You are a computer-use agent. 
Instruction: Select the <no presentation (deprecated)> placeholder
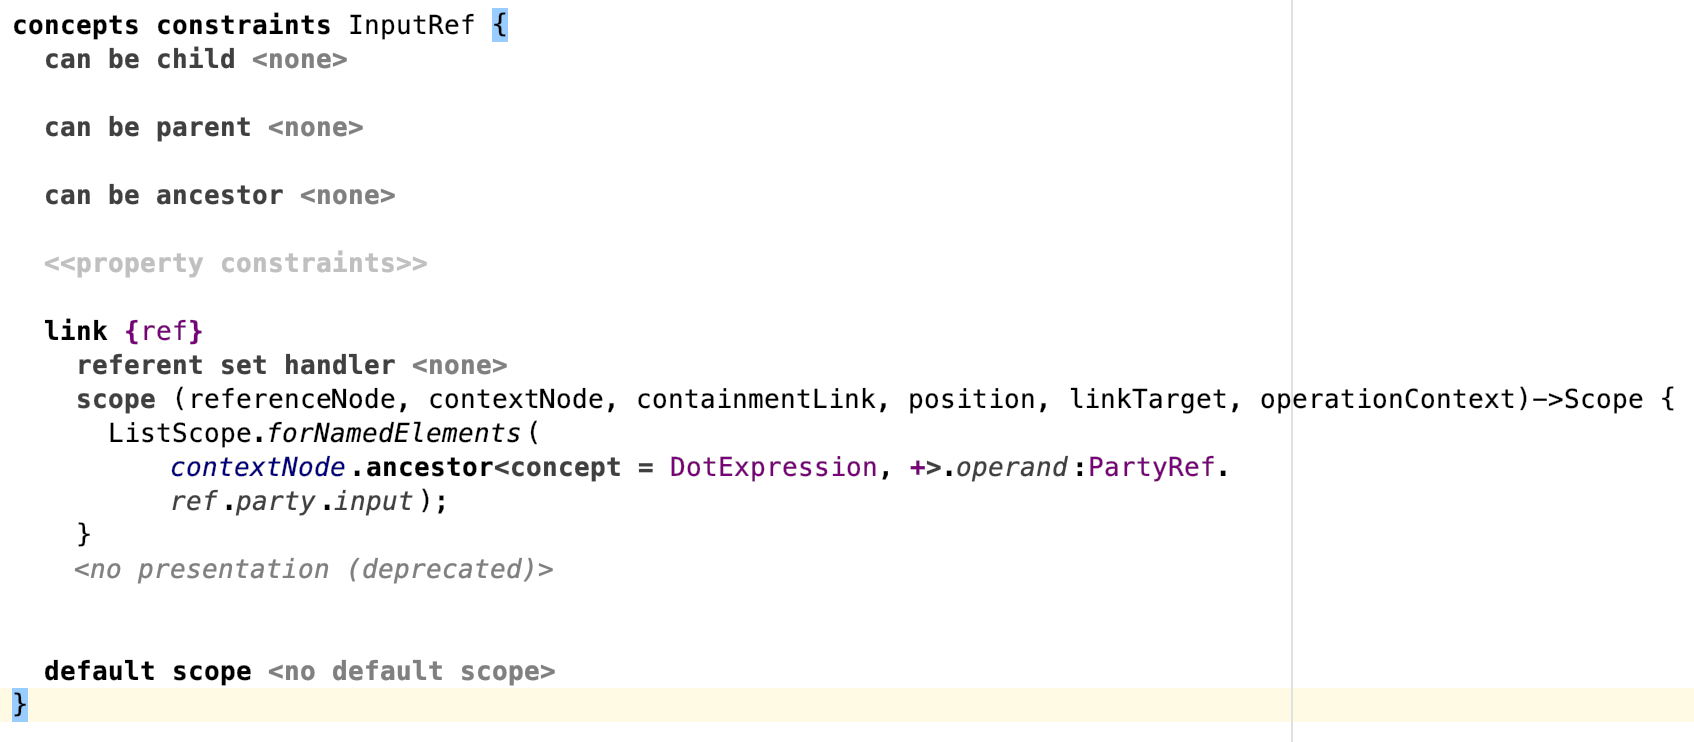313,570
